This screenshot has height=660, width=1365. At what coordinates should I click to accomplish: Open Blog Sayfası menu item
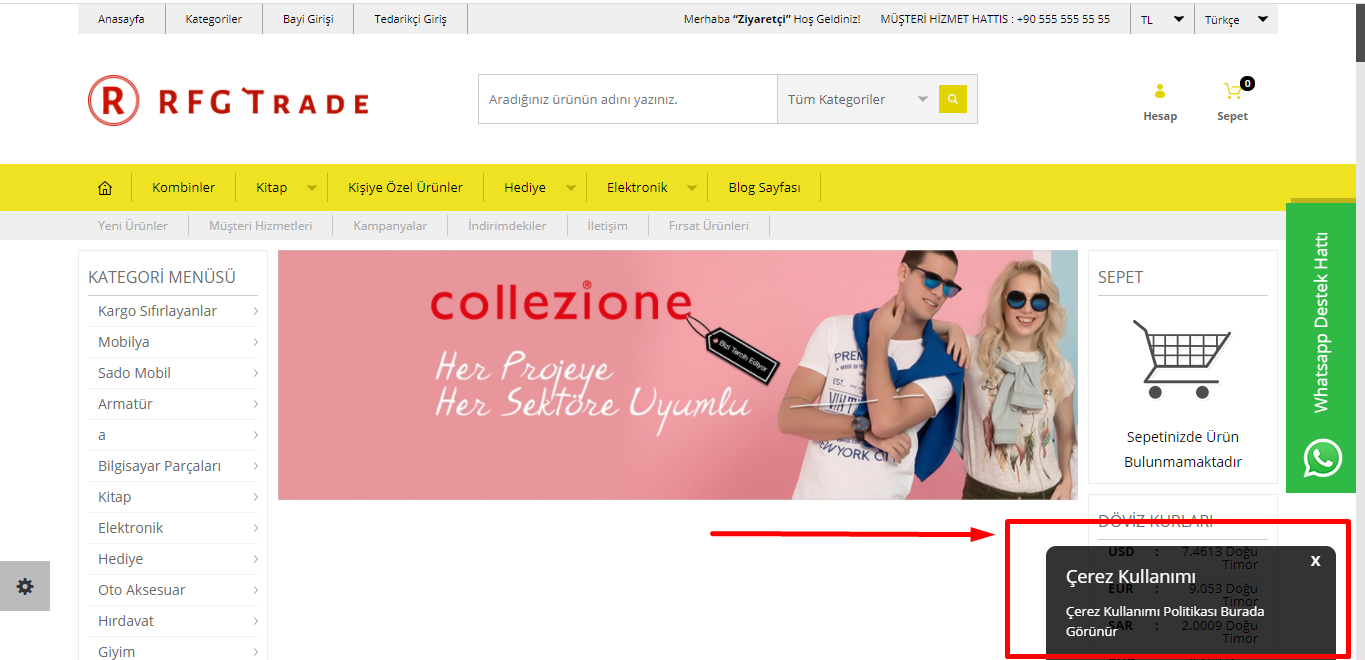(764, 187)
